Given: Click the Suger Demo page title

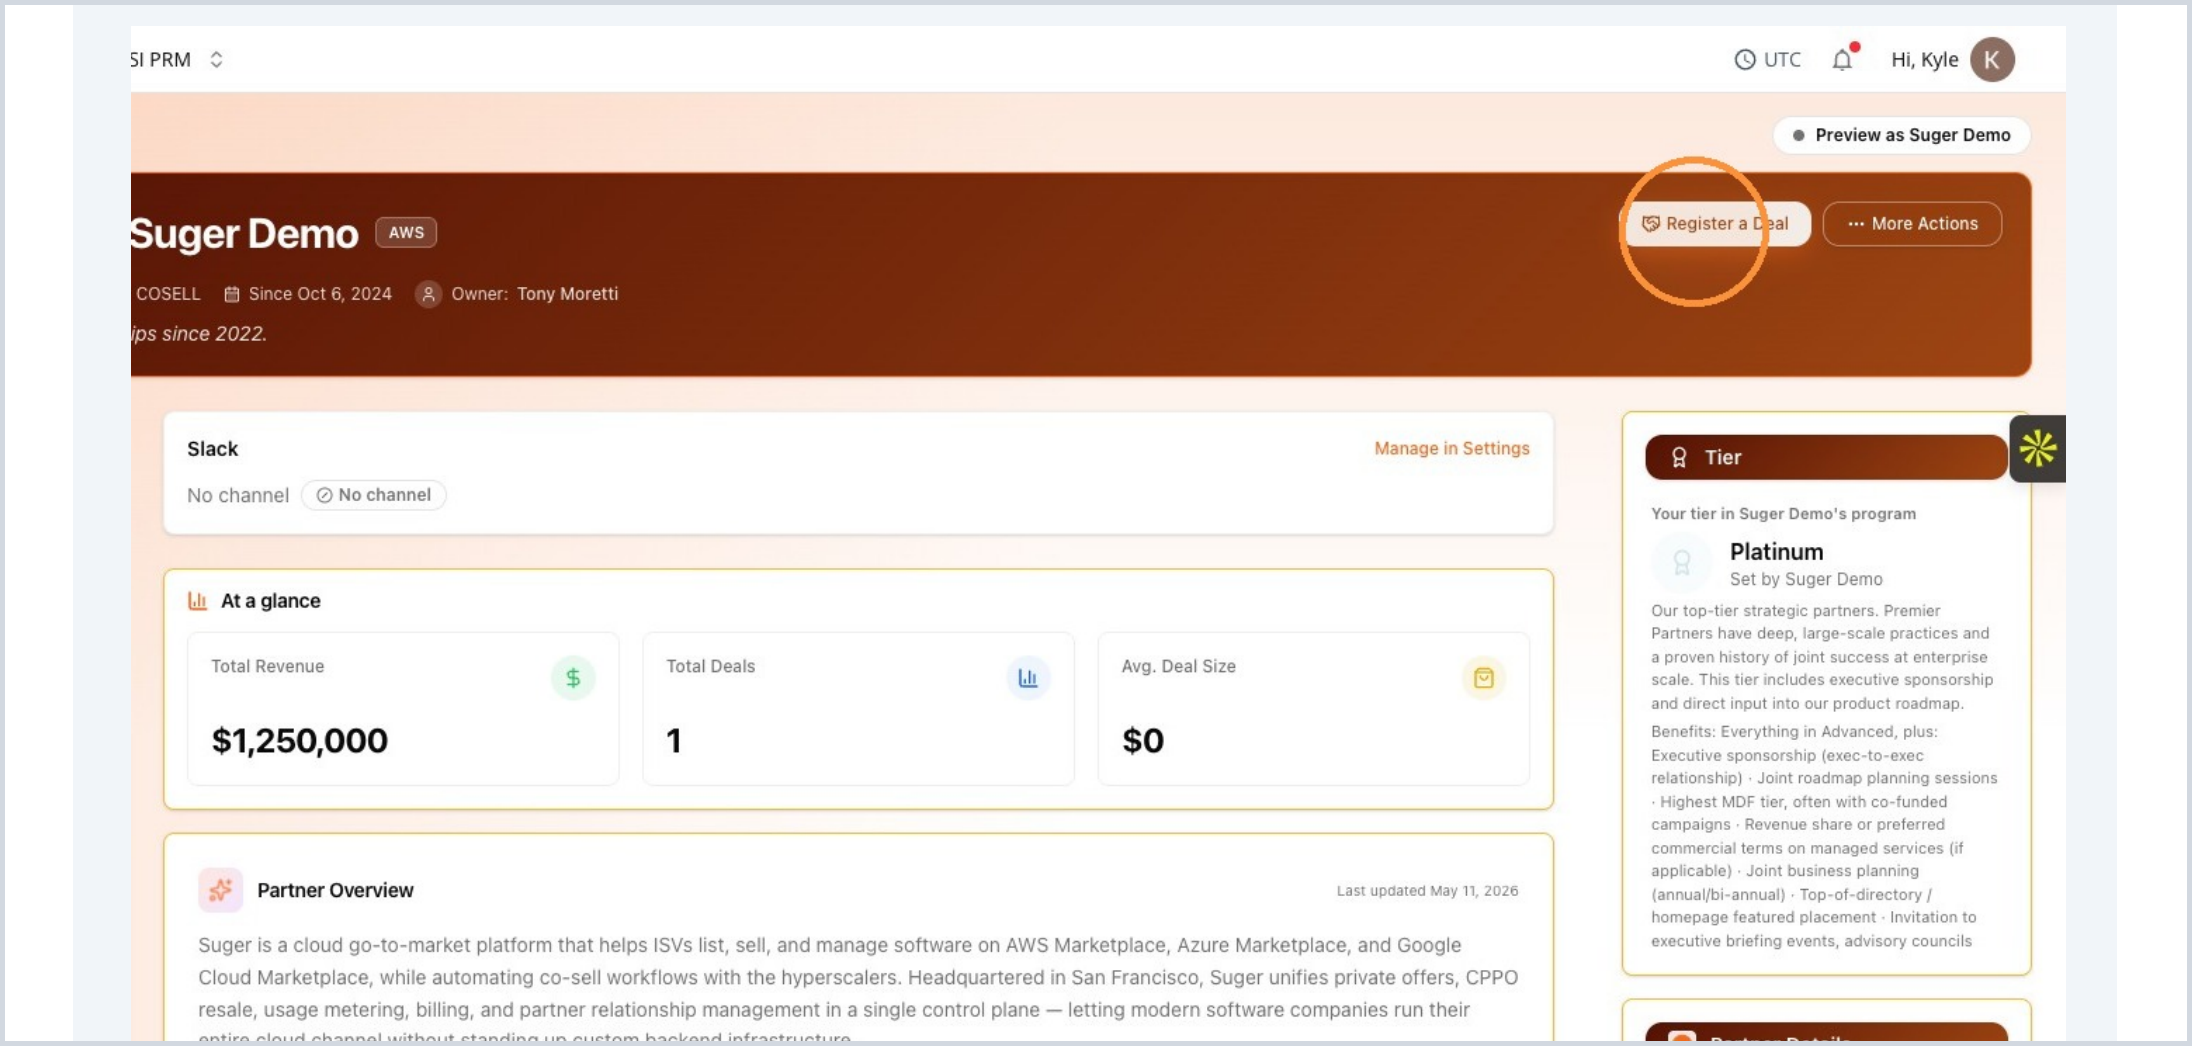Looking at the screenshot, I should click(x=244, y=233).
